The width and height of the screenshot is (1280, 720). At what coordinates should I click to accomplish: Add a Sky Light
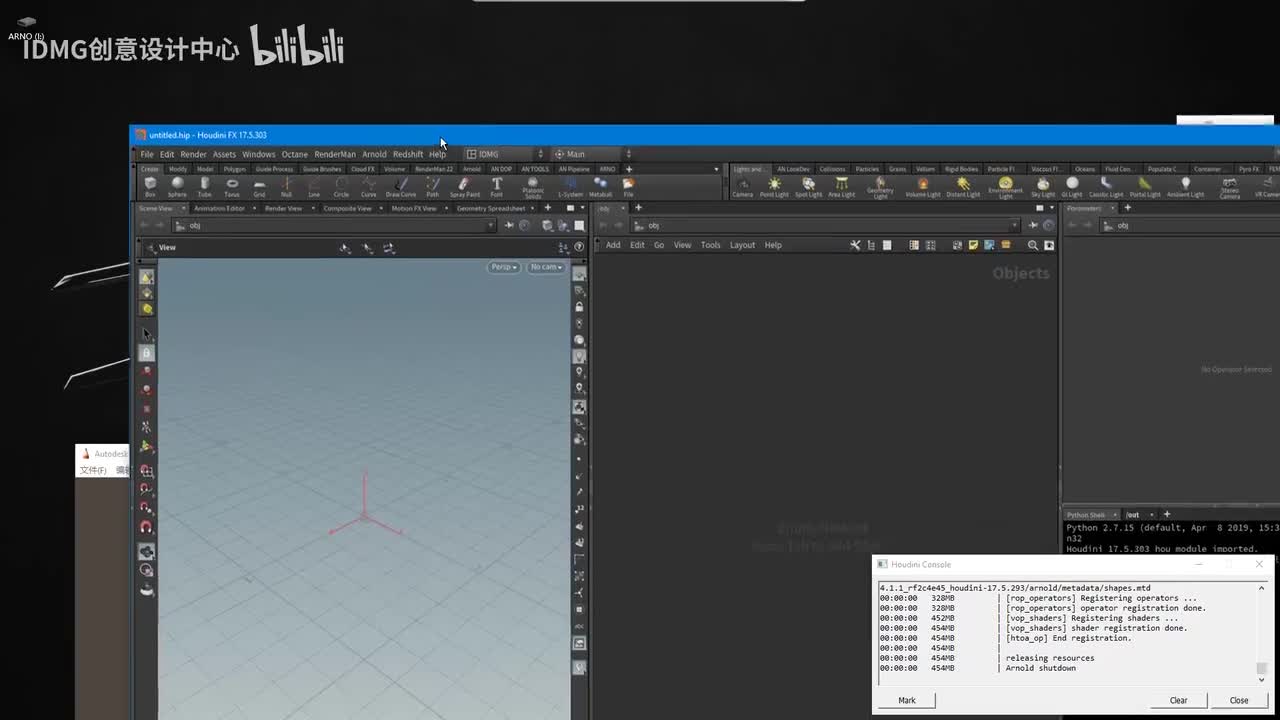(x=1043, y=187)
